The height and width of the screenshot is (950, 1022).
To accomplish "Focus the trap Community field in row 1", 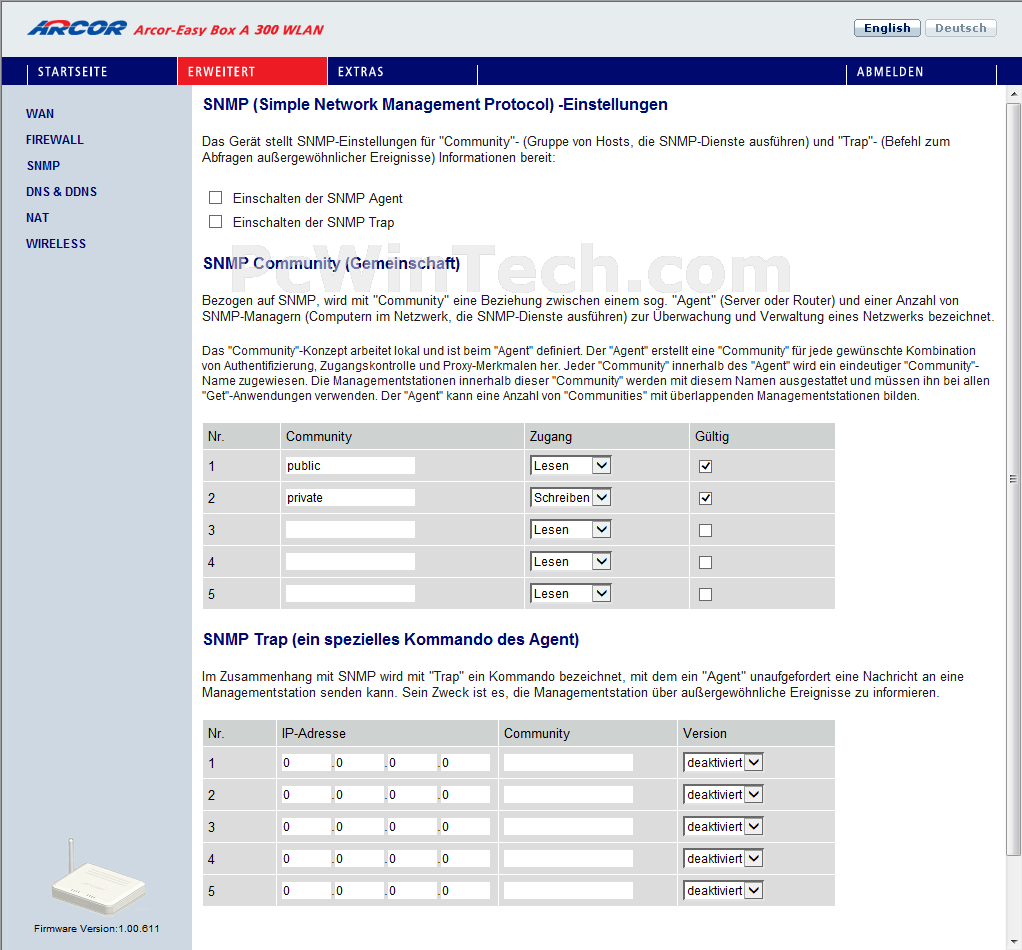I will click(568, 762).
